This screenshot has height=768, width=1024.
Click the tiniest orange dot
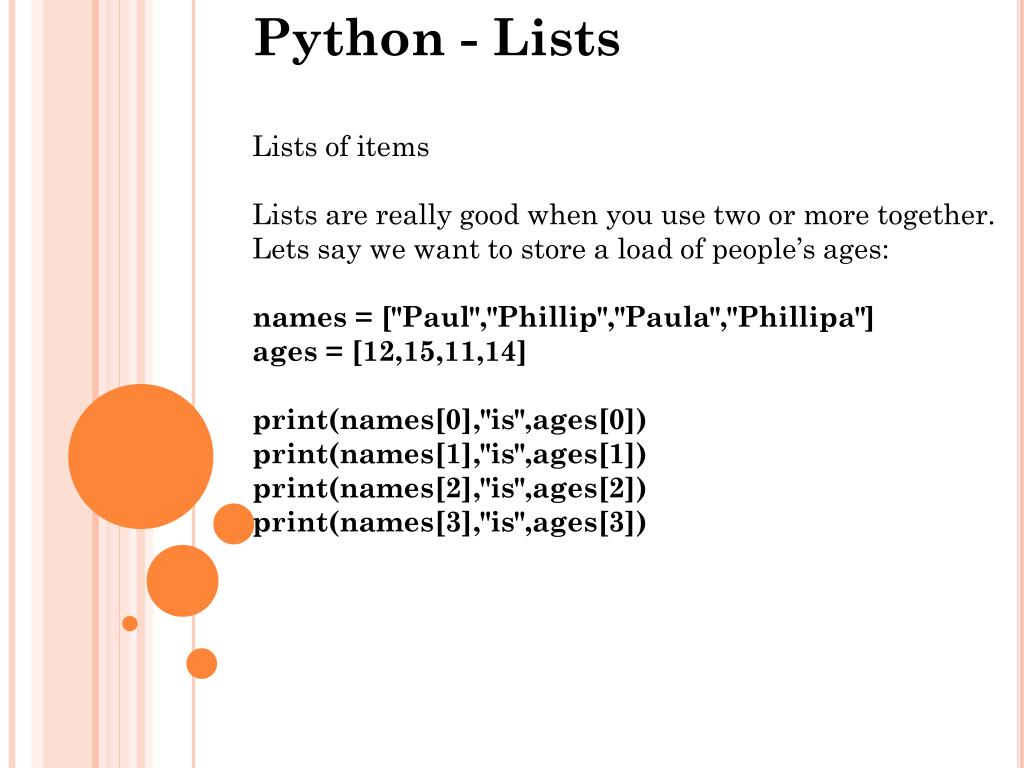tap(130, 624)
